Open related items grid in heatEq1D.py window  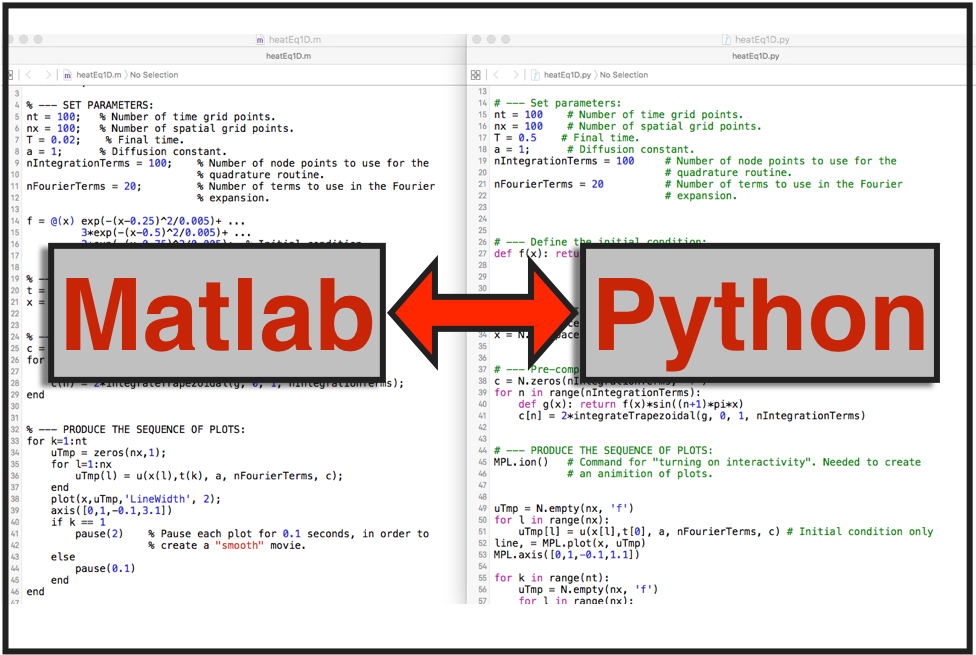pyautogui.click(x=476, y=75)
